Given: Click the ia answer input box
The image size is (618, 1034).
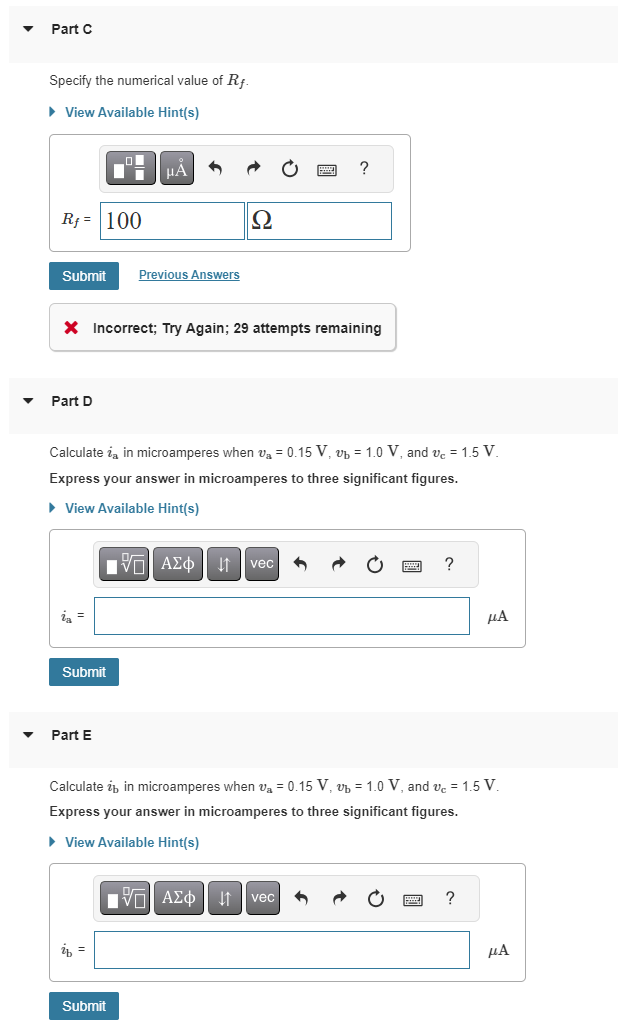Looking at the screenshot, I should point(281,615).
